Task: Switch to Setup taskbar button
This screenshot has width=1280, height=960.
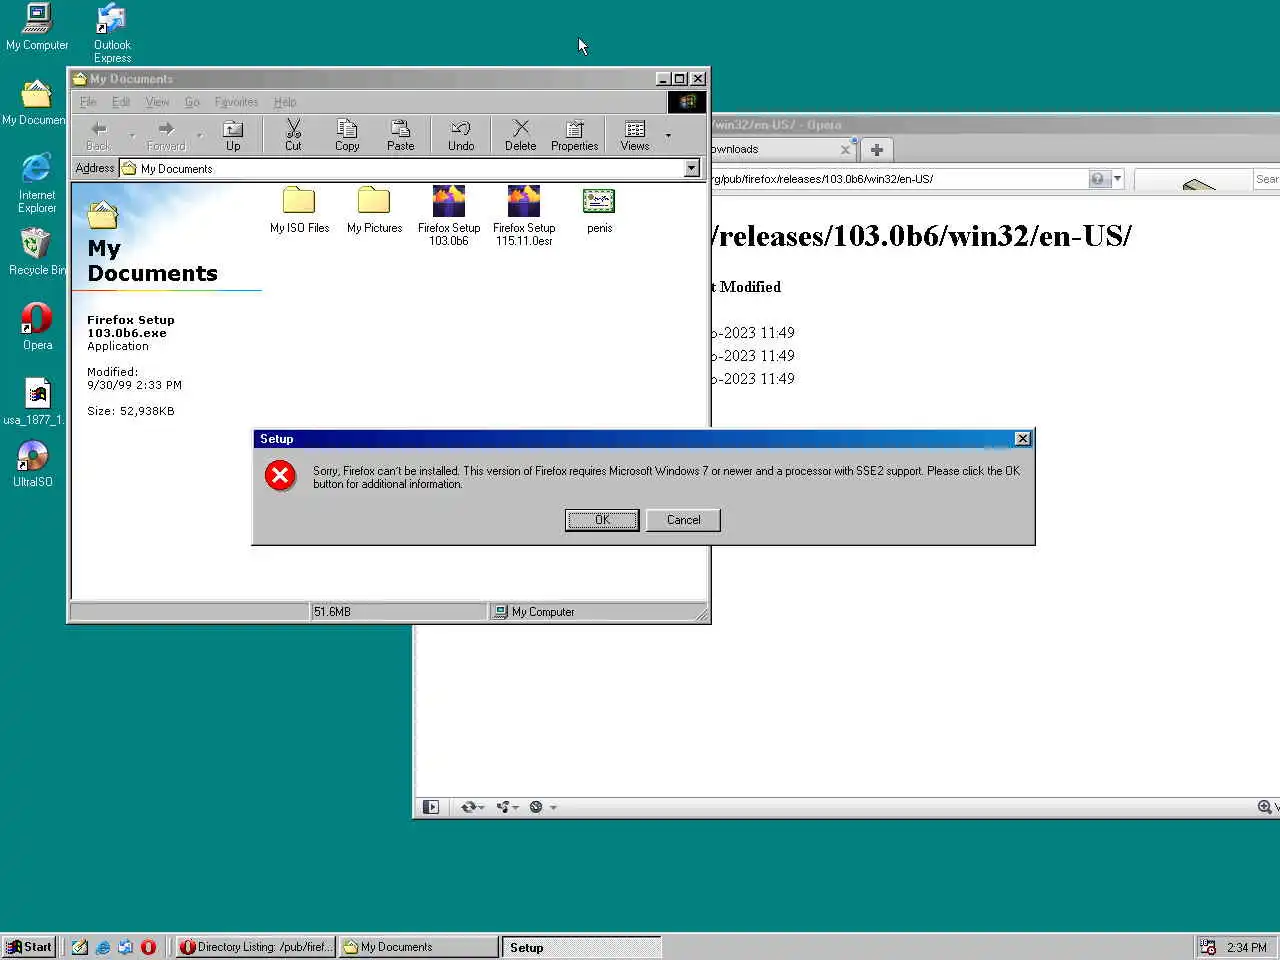Action: tap(581, 947)
